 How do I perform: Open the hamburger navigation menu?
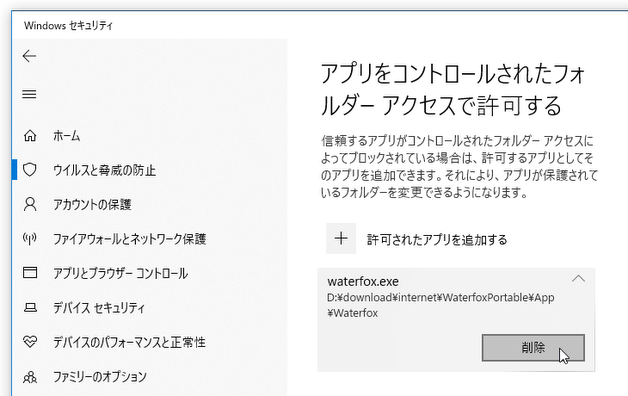point(29,94)
